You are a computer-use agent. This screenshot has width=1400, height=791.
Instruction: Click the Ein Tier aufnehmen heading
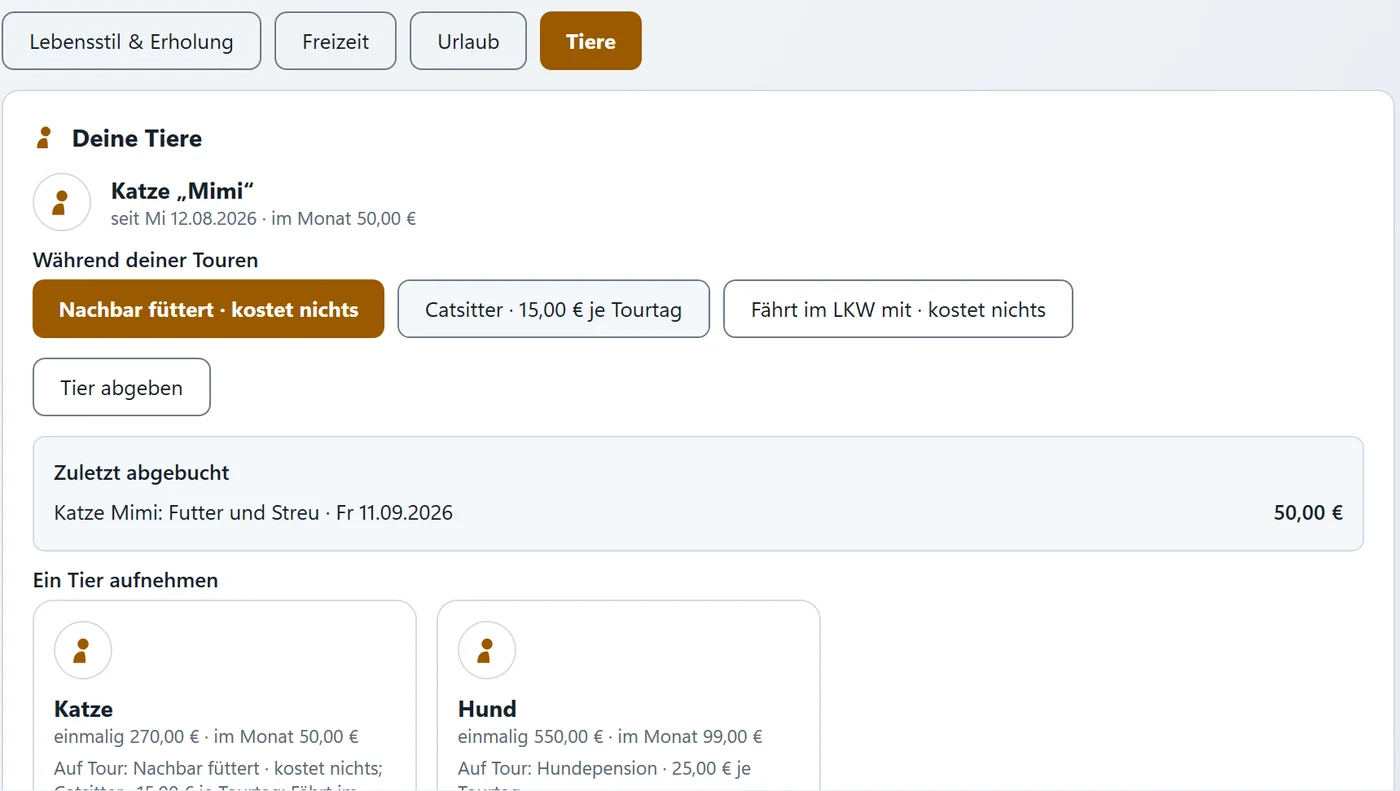[x=125, y=580]
